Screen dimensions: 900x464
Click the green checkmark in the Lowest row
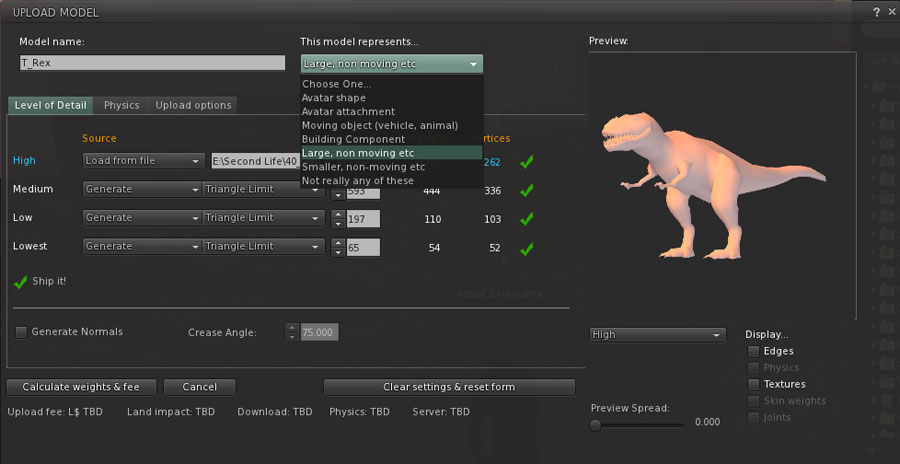[x=527, y=247]
